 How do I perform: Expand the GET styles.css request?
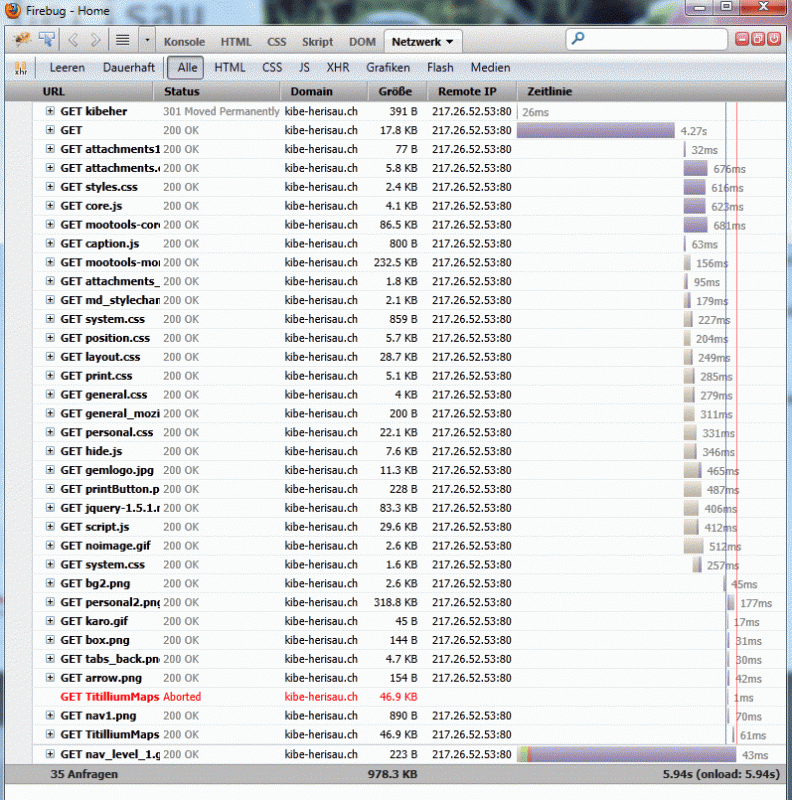coord(50,186)
